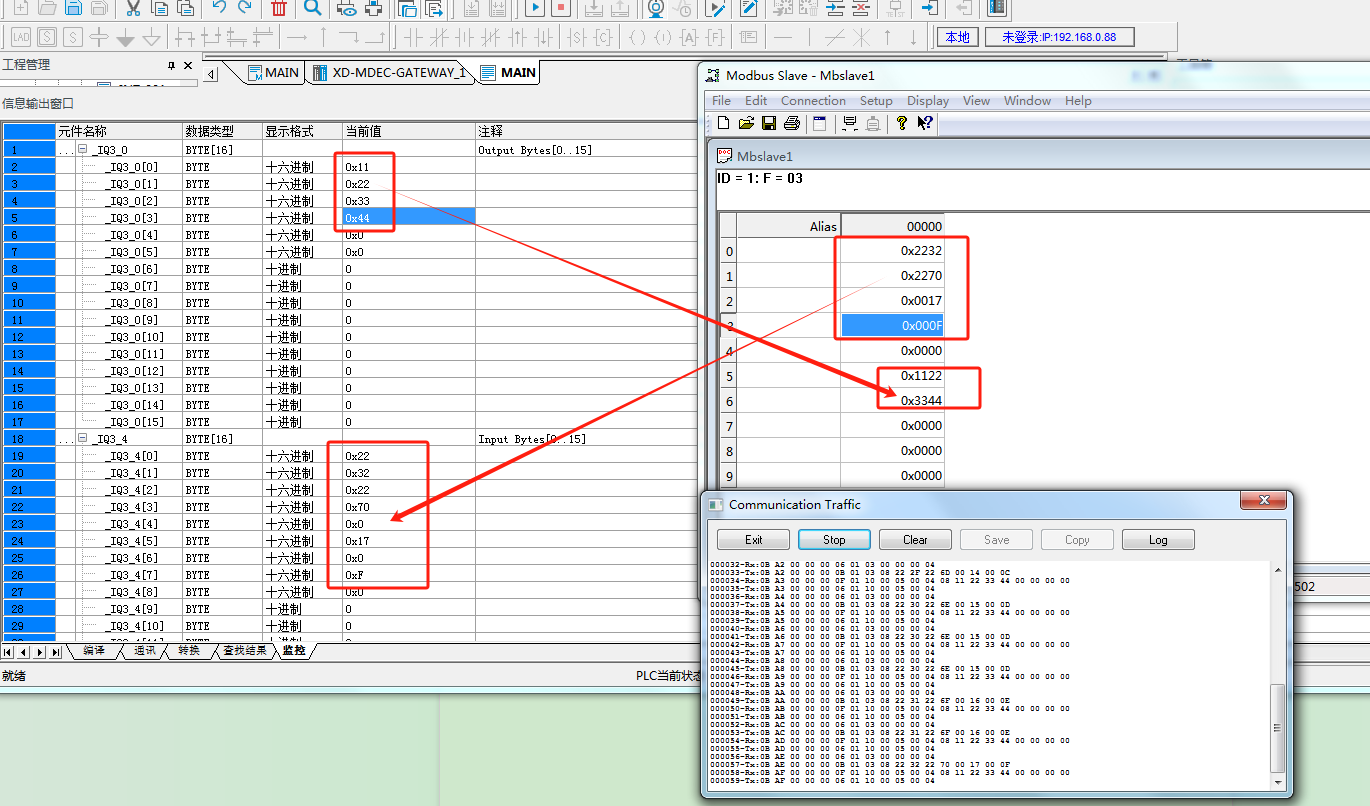Click the Cut scissors icon
Viewport: 1370px width, 806px height.
[133, 8]
